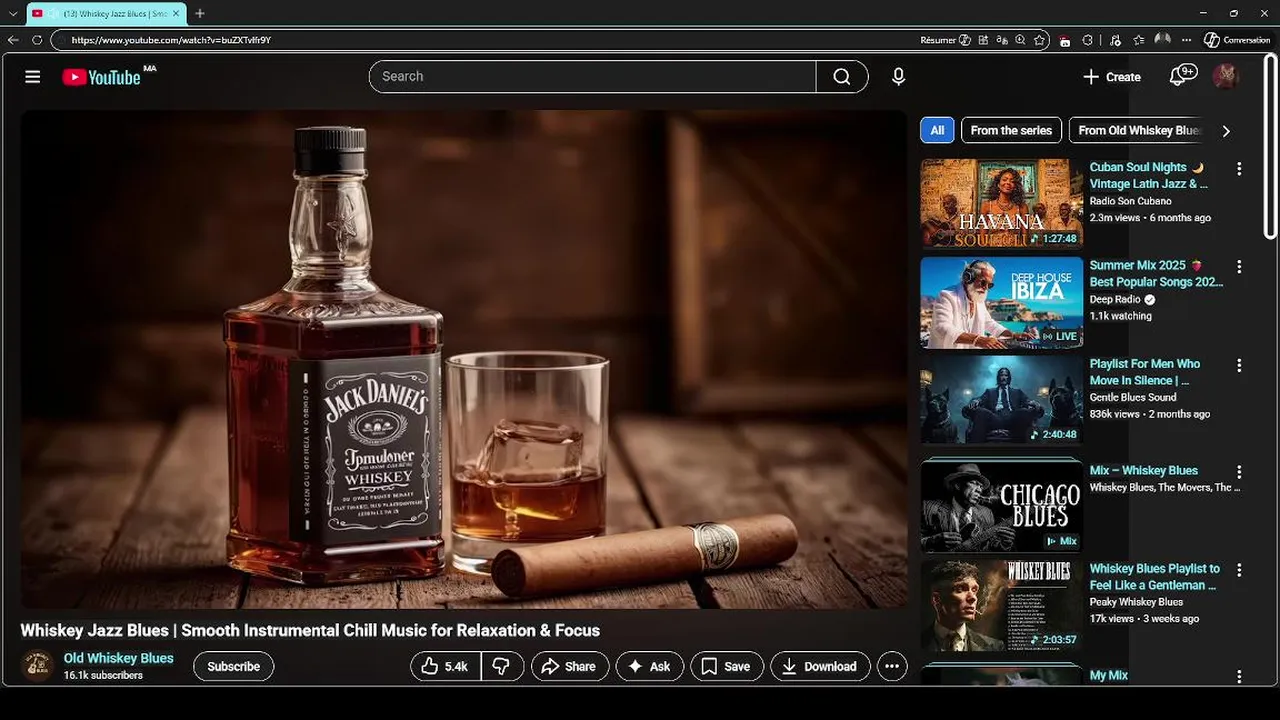Click the Share button
The width and height of the screenshot is (1280, 720).
point(569,666)
